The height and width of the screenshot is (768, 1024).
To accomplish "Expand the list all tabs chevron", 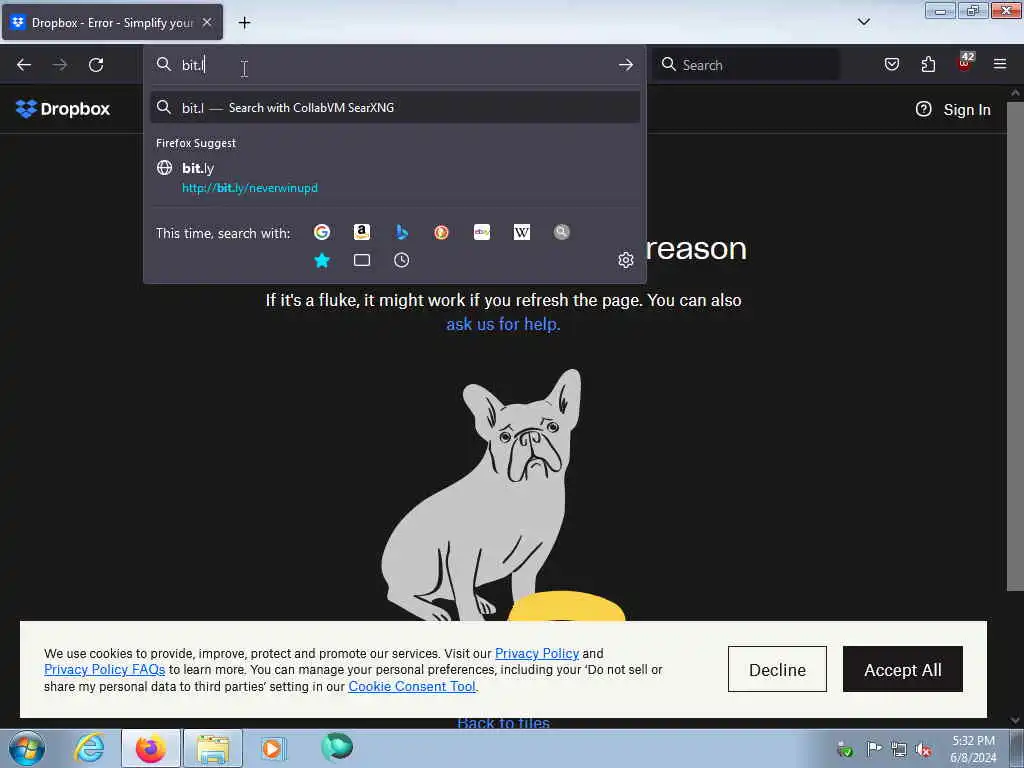I will point(863,22).
